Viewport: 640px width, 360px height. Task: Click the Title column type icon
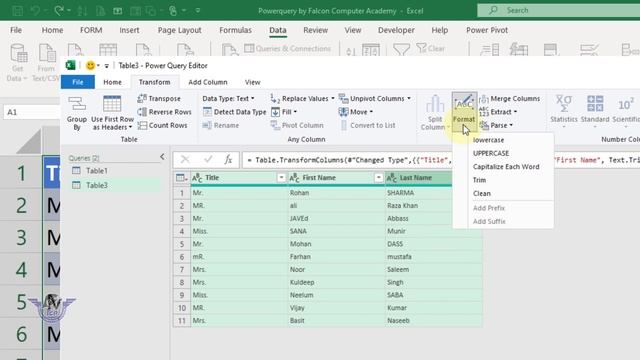tap(197, 178)
